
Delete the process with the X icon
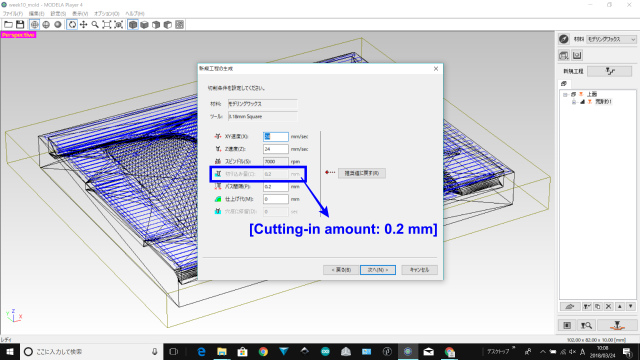(x=609, y=306)
